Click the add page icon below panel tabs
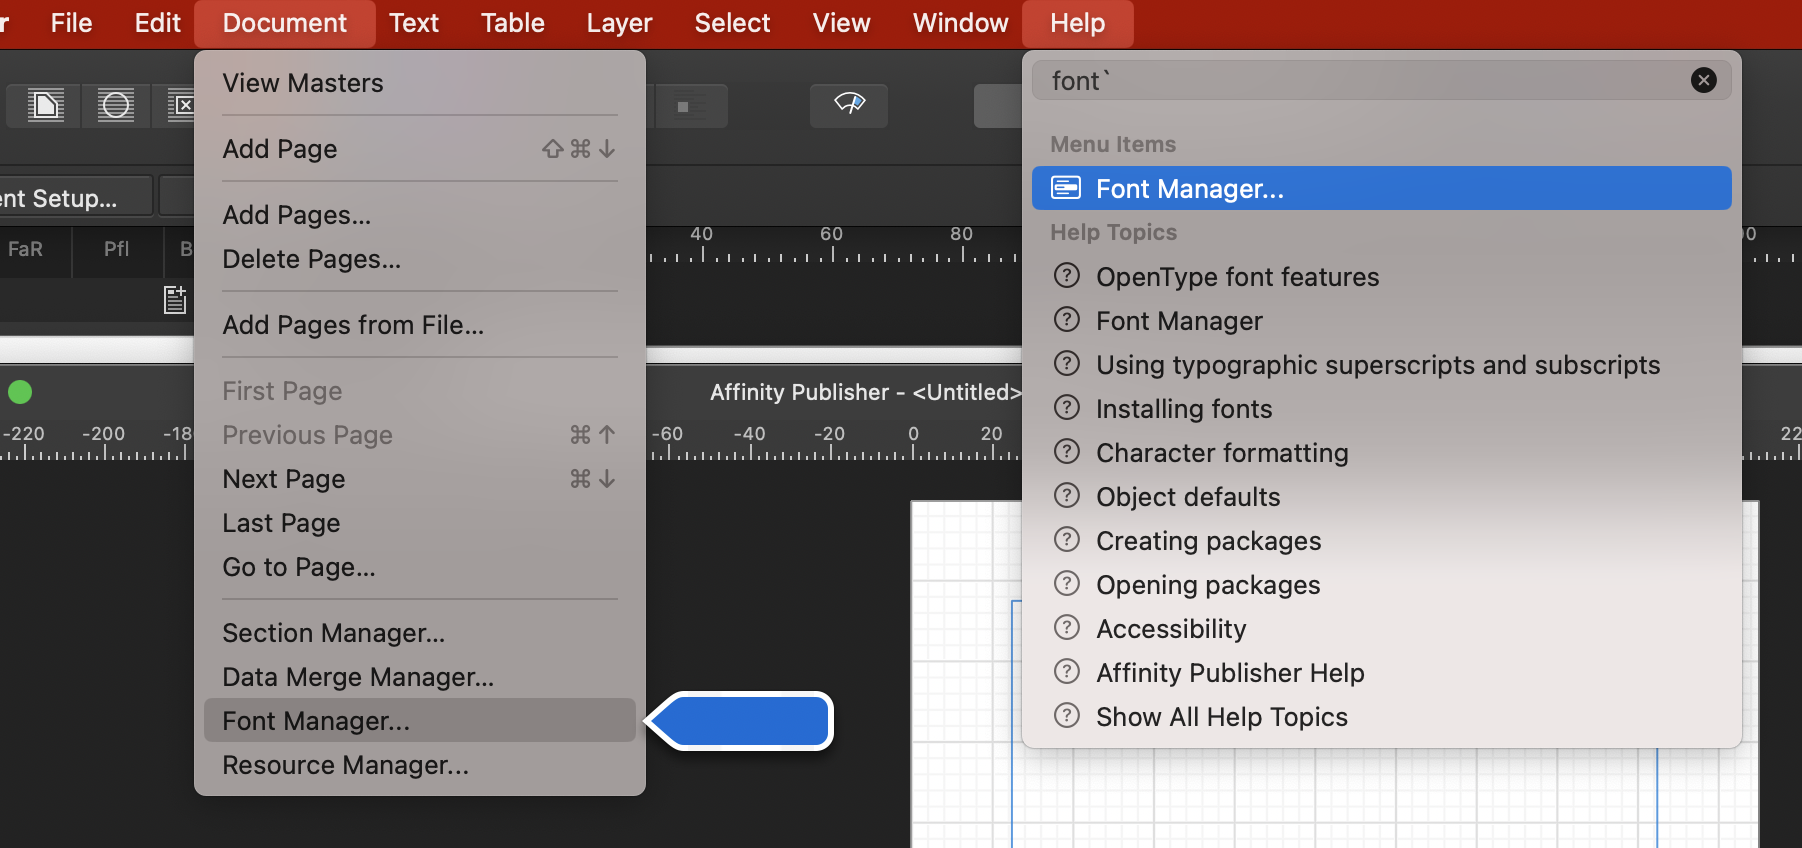The image size is (1802, 848). (x=175, y=299)
